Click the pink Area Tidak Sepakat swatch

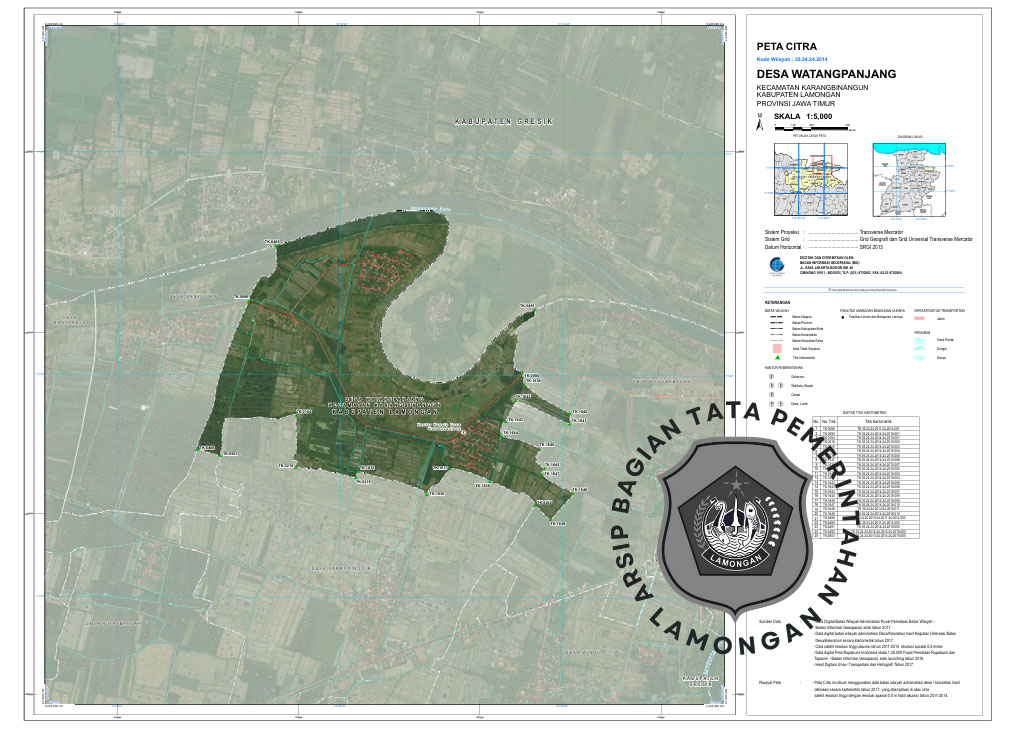click(776, 348)
